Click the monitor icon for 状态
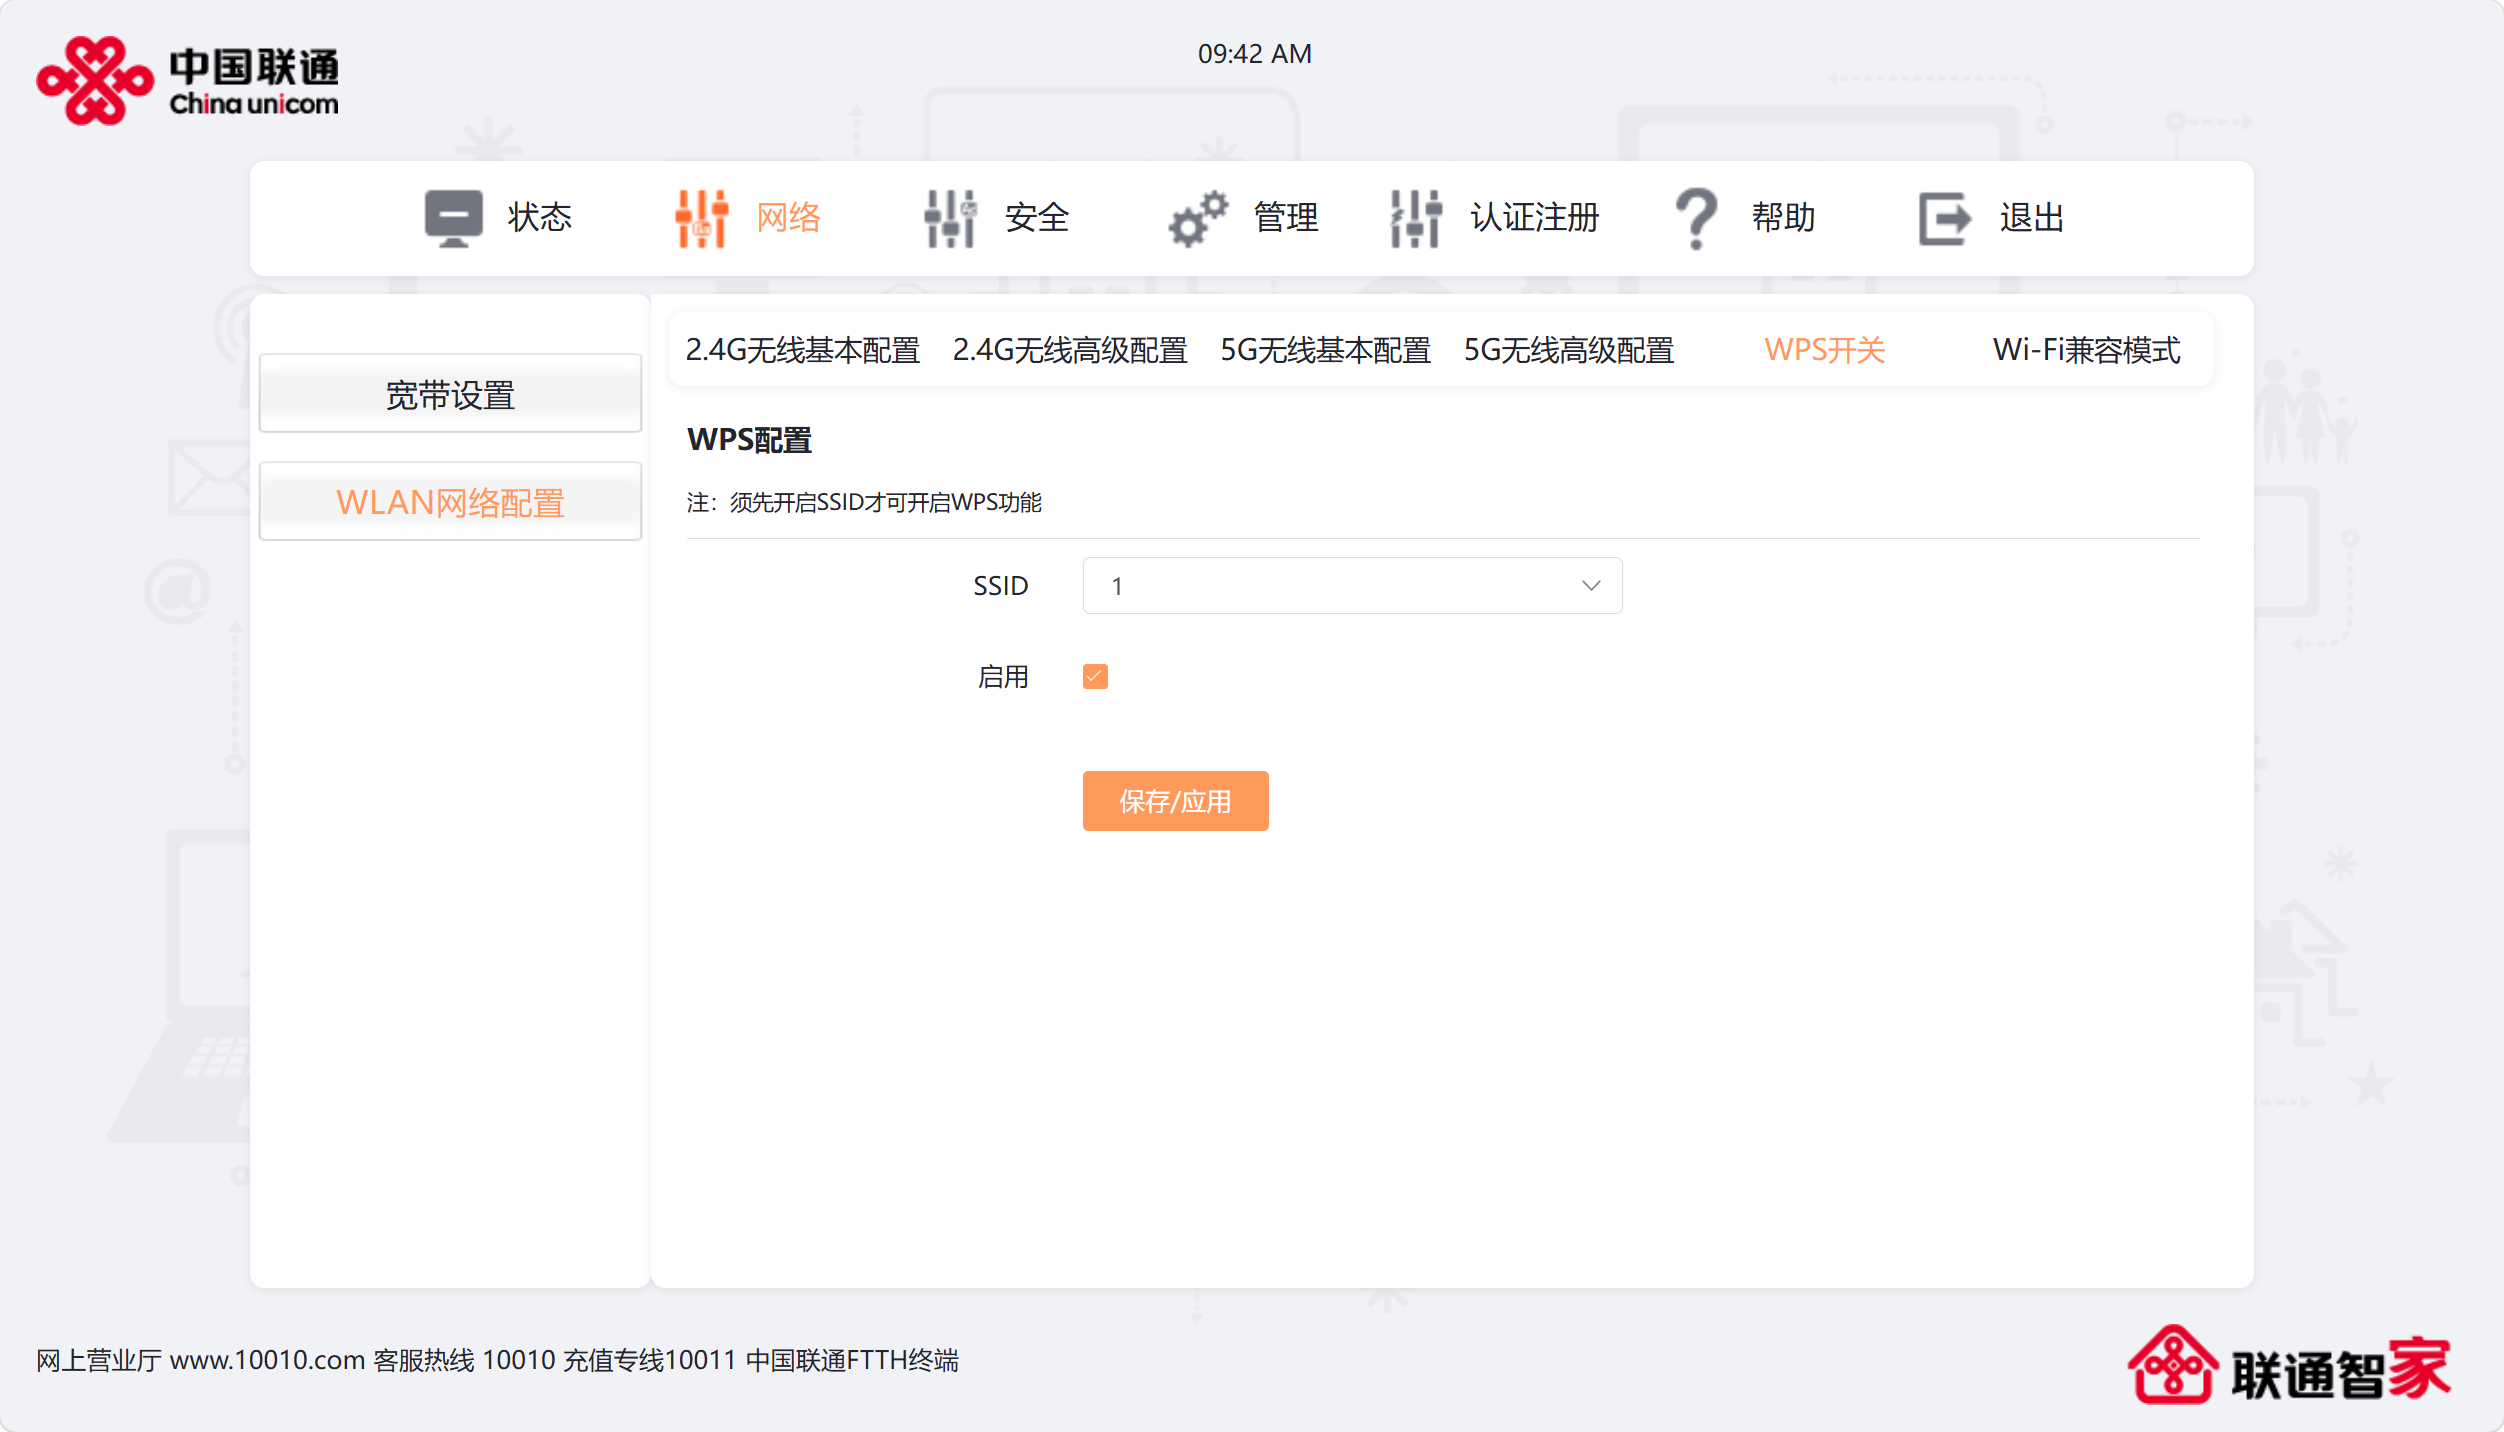 [x=453, y=217]
